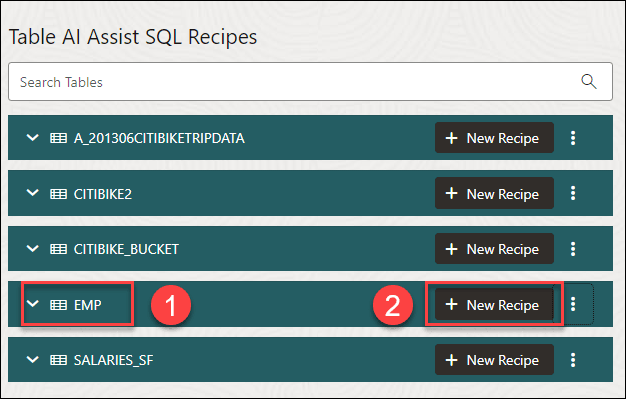The height and width of the screenshot is (399, 626).
Task: Click table icon beside SALARIES_SF
Action: tap(58, 360)
